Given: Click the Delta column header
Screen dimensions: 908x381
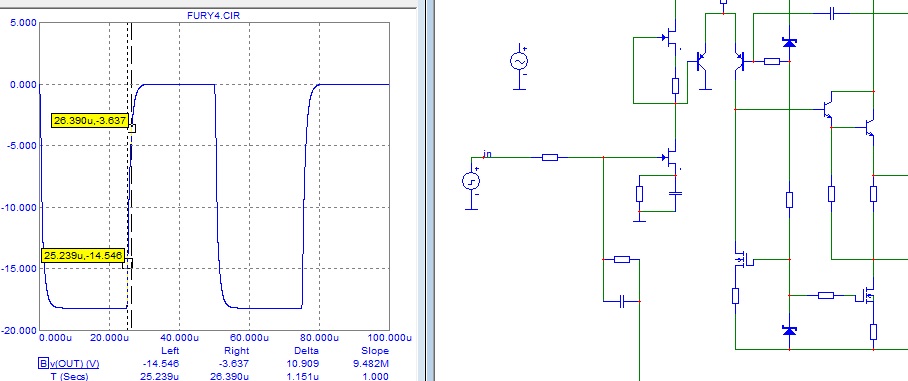Looking at the screenshot, I should point(306,350).
